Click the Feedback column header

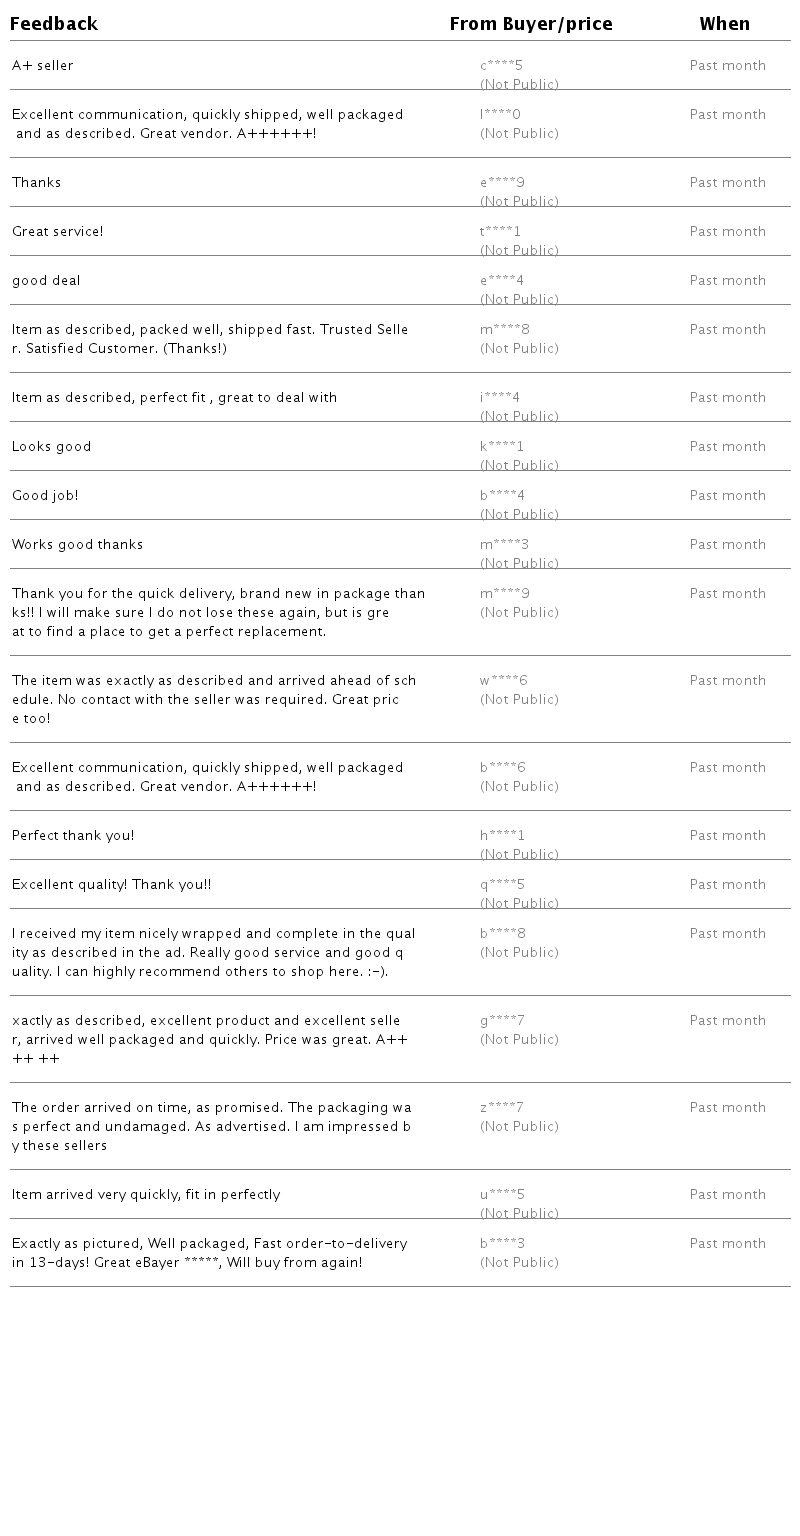click(x=54, y=24)
